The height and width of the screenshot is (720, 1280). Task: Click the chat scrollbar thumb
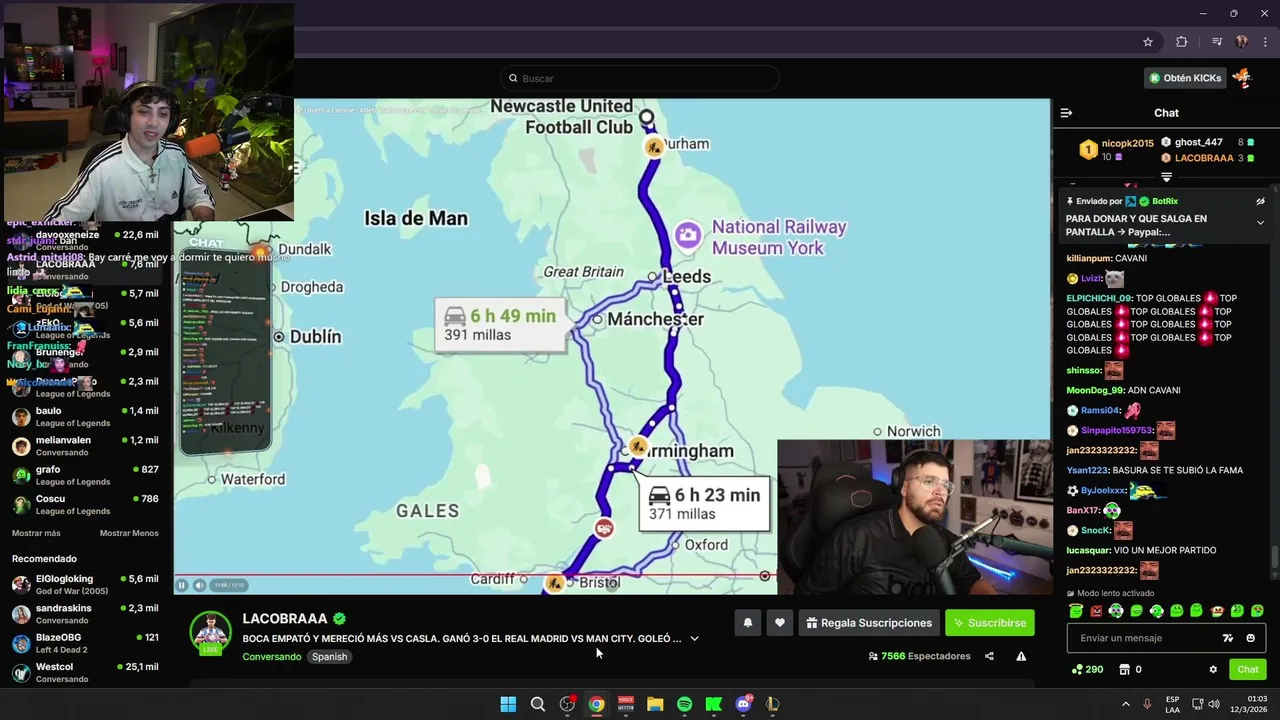[x=1274, y=558]
